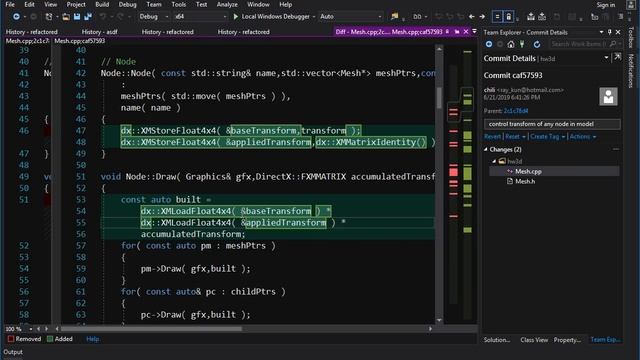Click the commit message text box

552,124
